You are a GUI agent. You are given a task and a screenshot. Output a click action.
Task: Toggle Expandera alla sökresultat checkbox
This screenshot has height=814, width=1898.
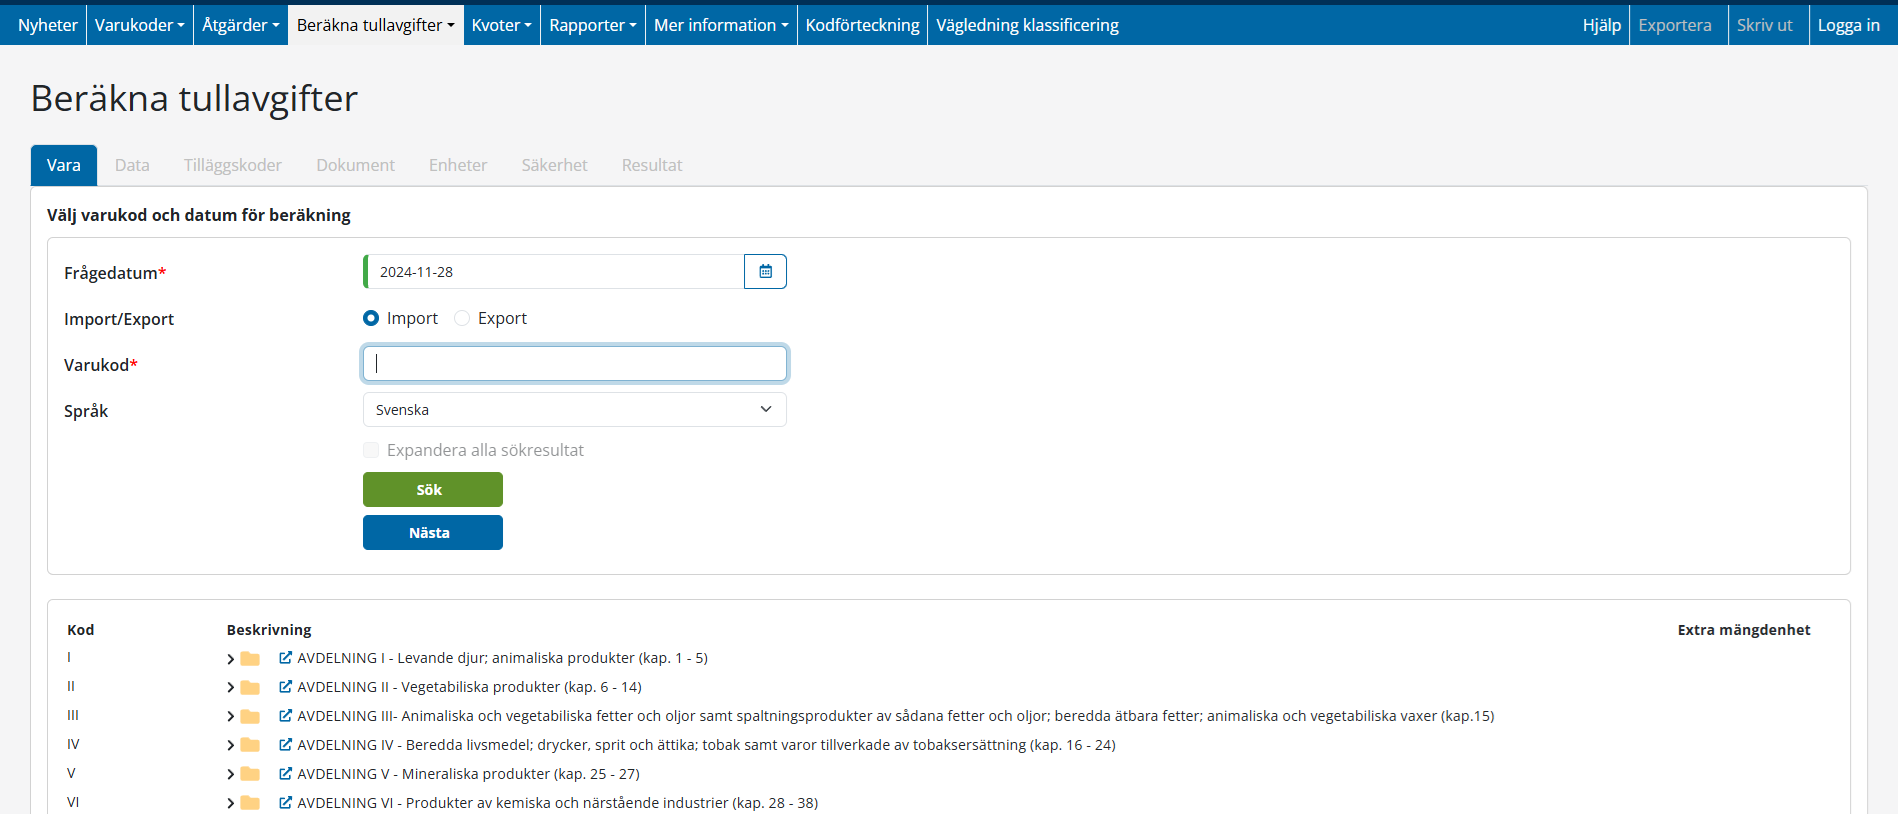click(x=371, y=450)
